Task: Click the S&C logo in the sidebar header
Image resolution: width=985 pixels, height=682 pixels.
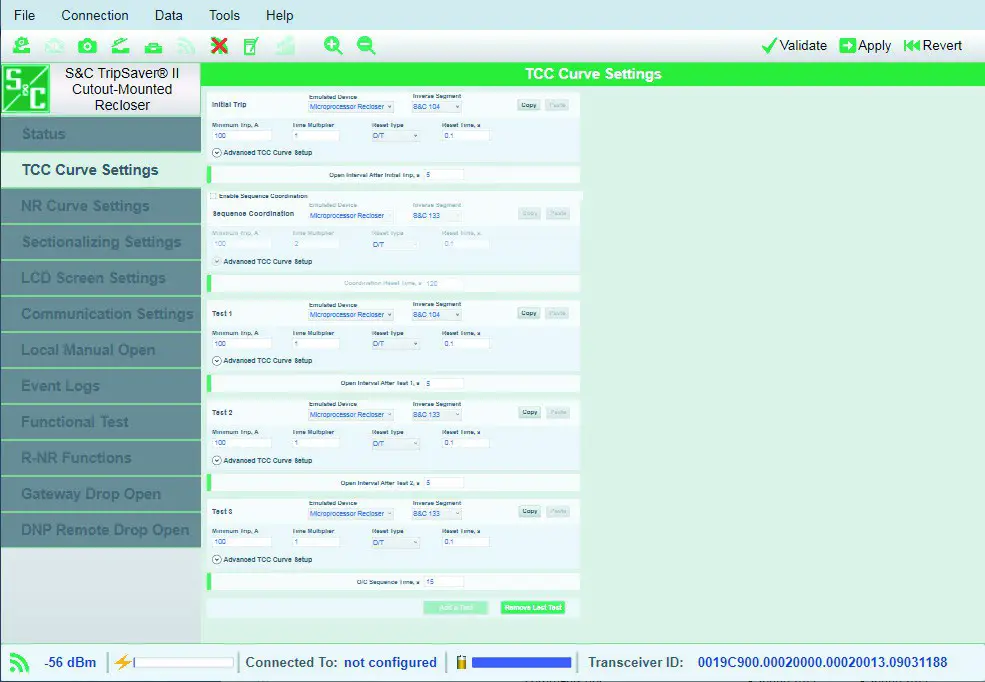Action: [26, 89]
